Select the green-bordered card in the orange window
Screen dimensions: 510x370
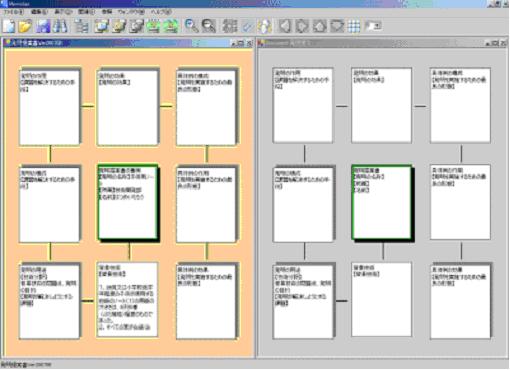128,203
